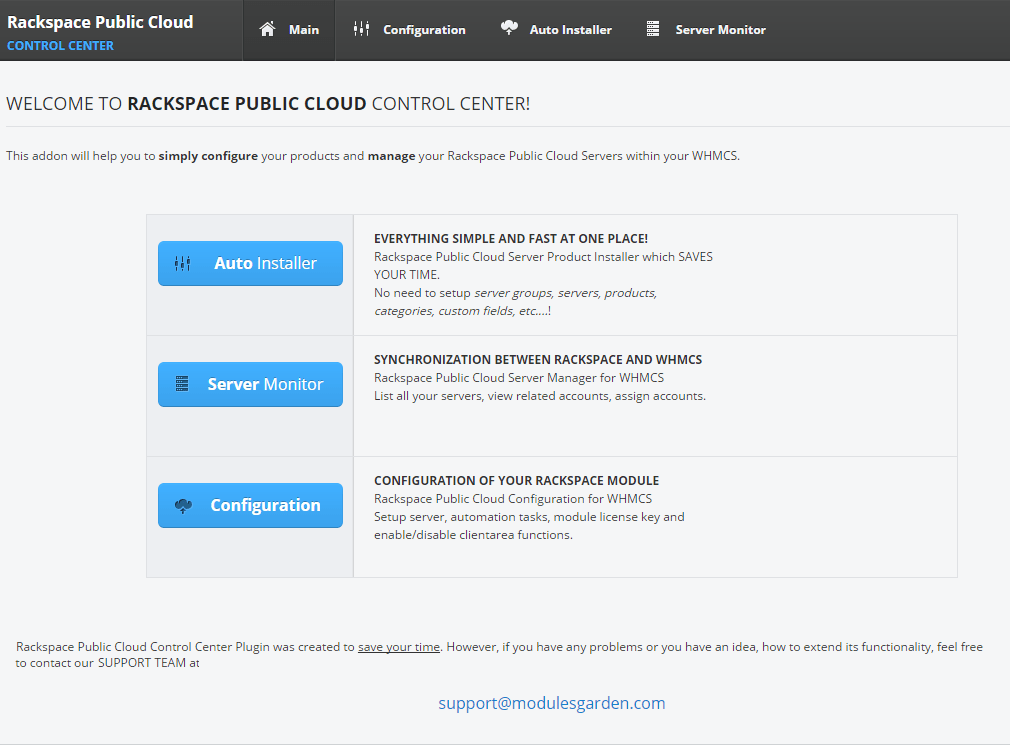Go to Auto Installer in the top navigation
Screen dimensions: 1010x745
[557, 30]
